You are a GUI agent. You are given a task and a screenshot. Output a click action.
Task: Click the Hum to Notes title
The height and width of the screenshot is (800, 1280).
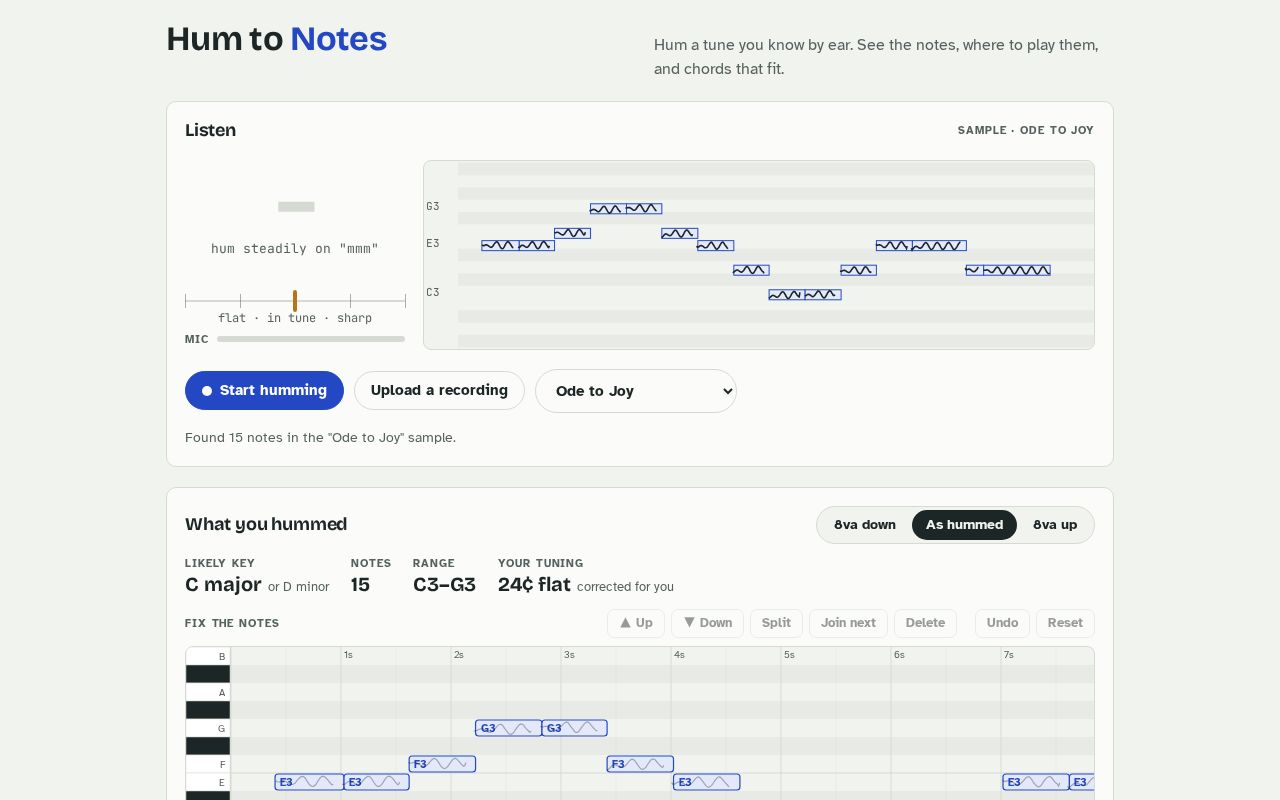tap(276, 39)
